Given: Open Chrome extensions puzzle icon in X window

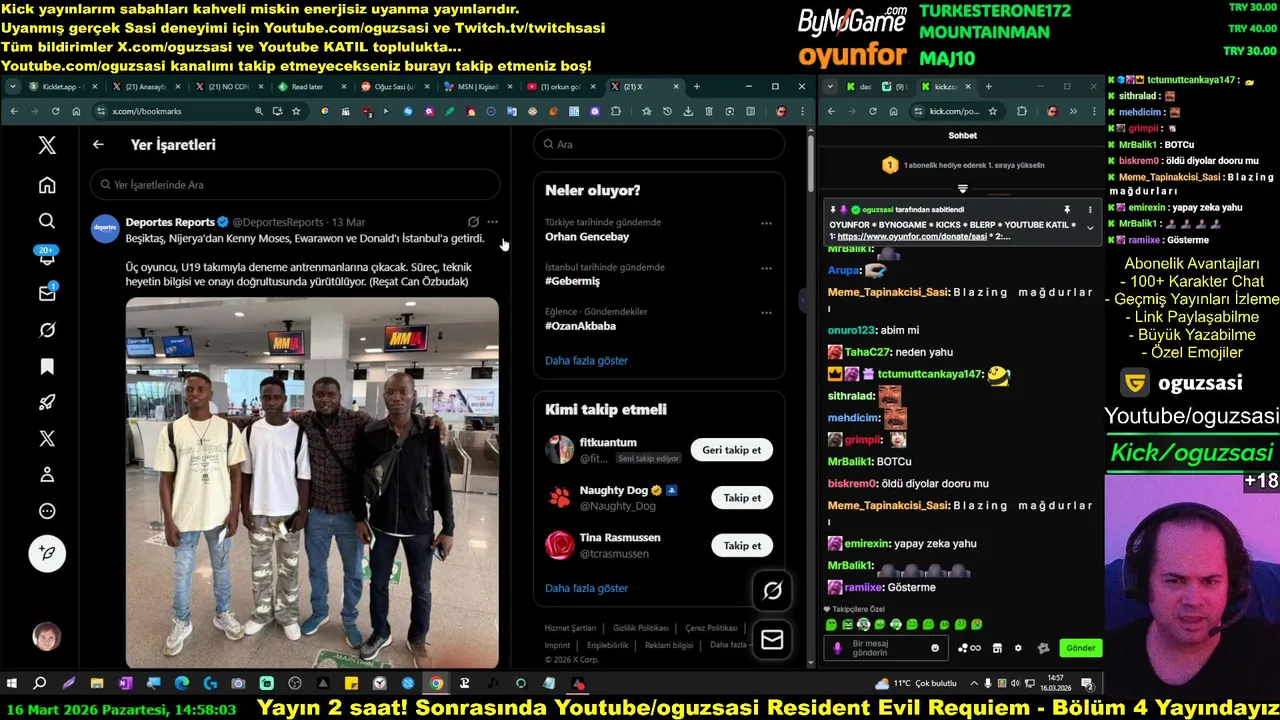Looking at the screenshot, I should pos(616,111).
